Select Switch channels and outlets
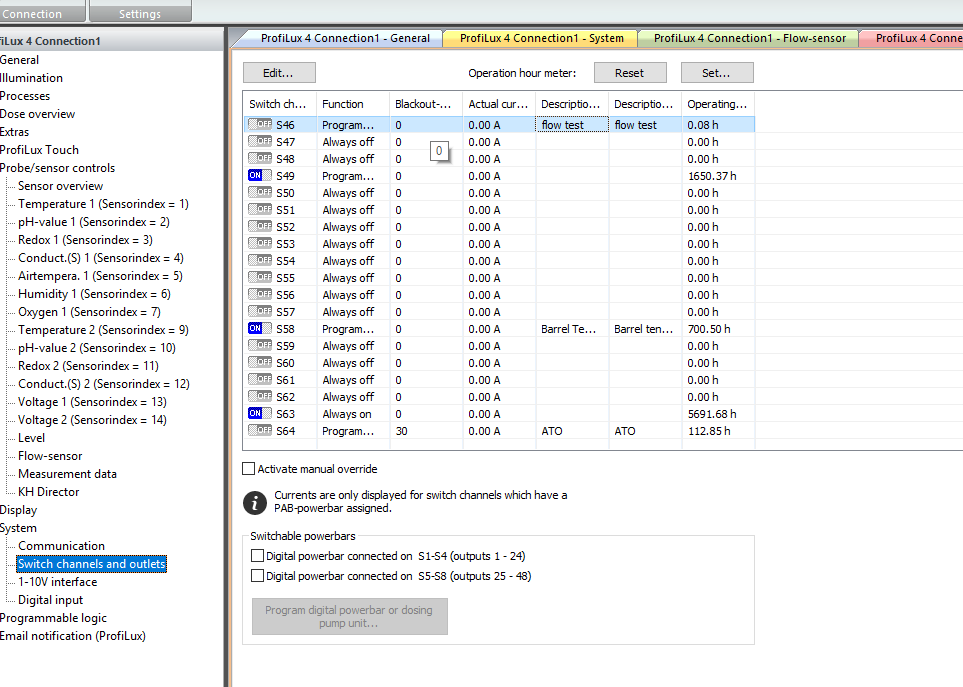 (x=92, y=564)
